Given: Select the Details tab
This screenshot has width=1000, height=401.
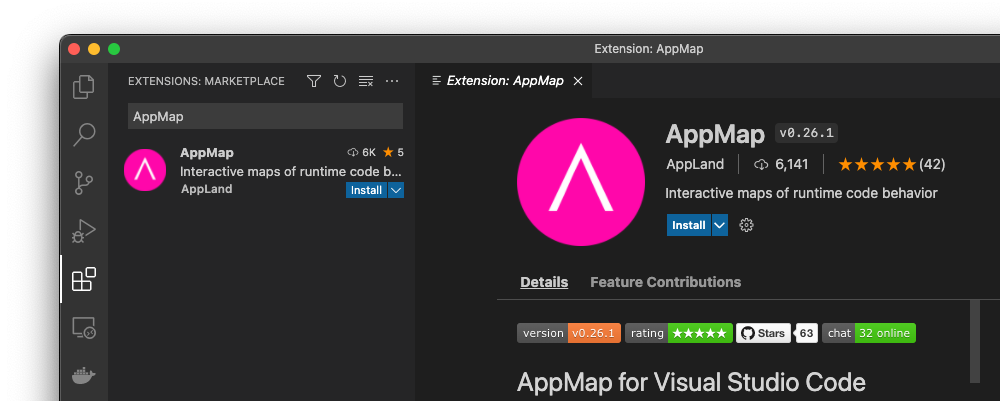Looking at the screenshot, I should pos(544,282).
